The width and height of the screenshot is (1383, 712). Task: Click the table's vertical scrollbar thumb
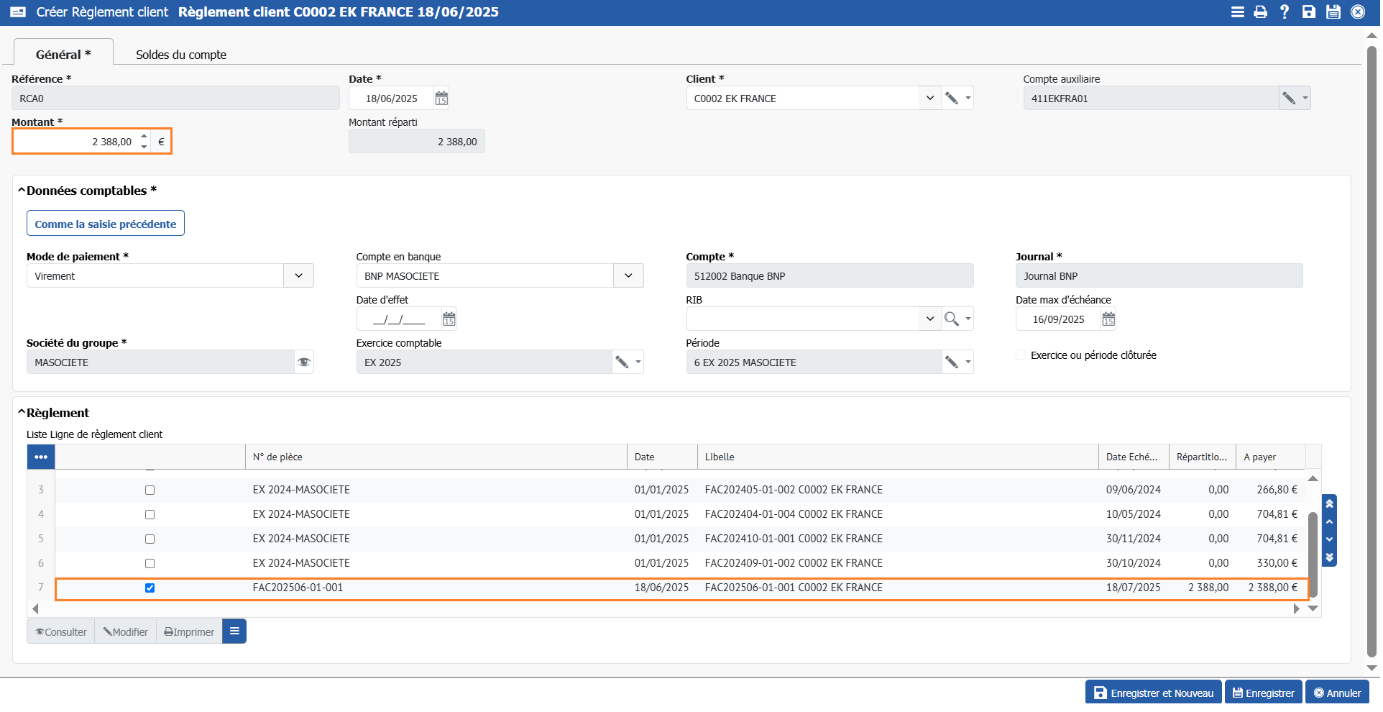pyautogui.click(x=1312, y=555)
